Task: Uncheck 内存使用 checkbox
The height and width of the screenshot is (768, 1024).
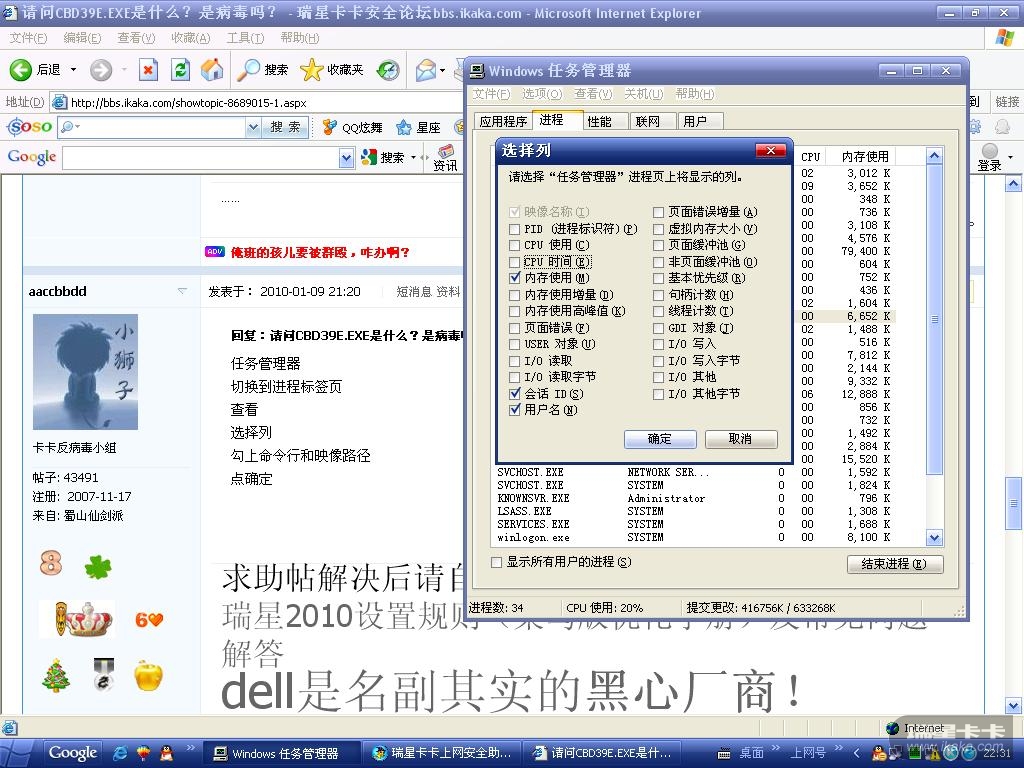Action: click(x=515, y=278)
